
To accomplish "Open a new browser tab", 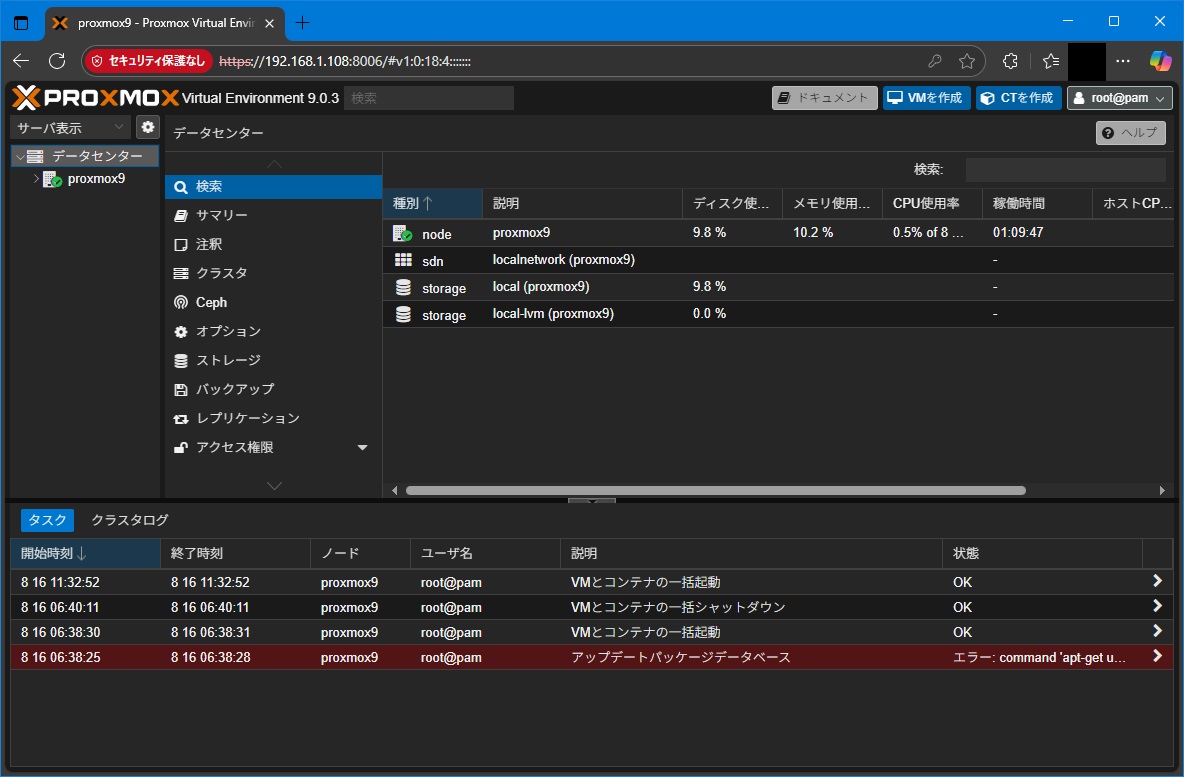I will 302,23.
